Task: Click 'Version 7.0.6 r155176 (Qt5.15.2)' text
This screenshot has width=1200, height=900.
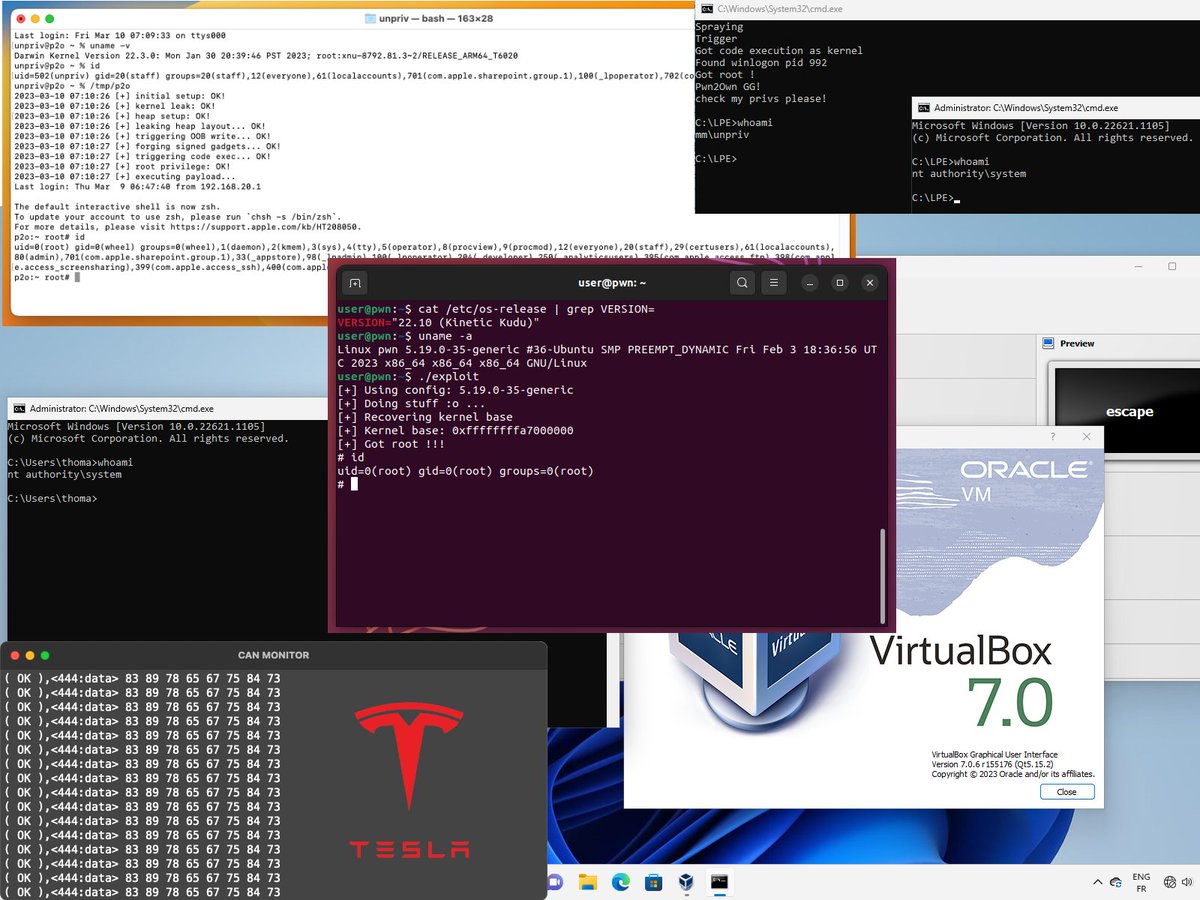Action: point(992,764)
